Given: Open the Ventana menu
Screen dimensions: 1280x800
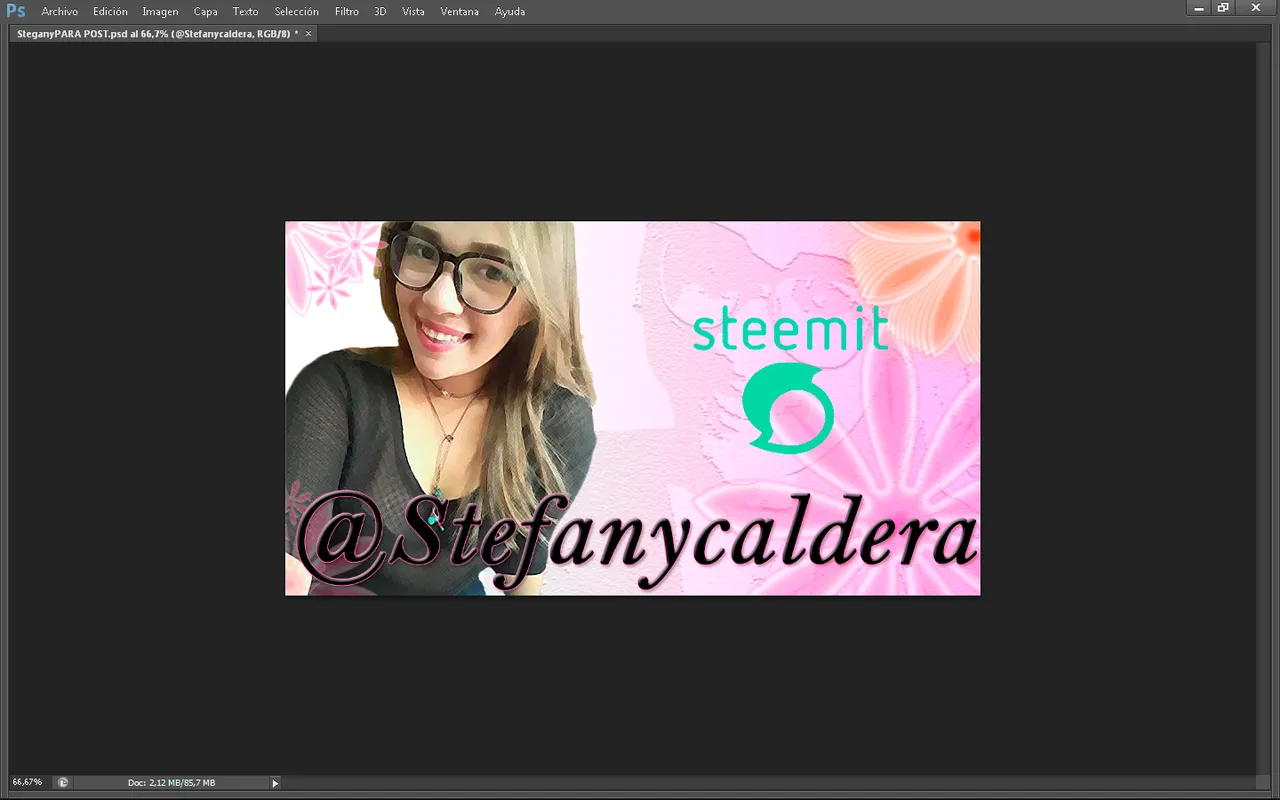Looking at the screenshot, I should pyautogui.click(x=459, y=11).
